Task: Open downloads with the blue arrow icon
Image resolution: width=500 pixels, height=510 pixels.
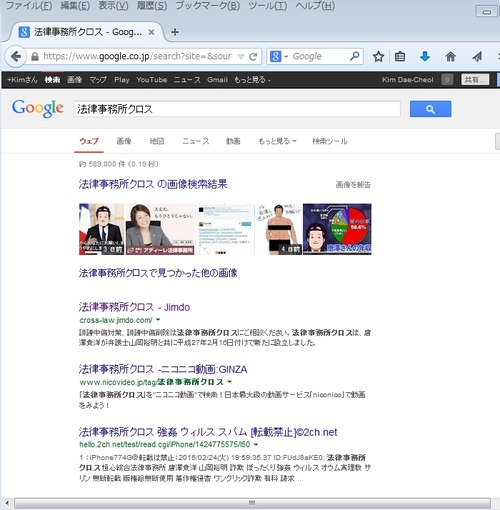Action: click(x=425, y=56)
